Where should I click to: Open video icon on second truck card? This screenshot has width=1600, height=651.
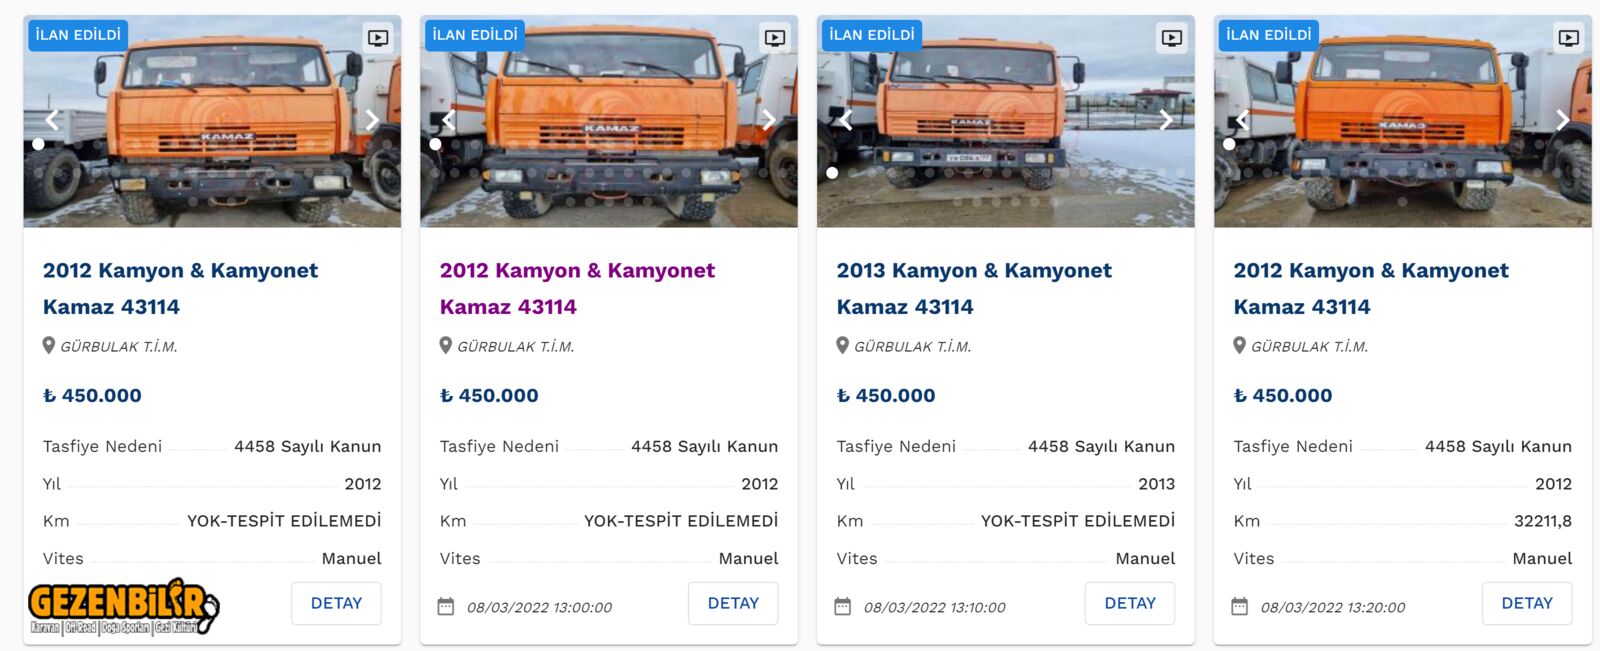[x=774, y=38]
